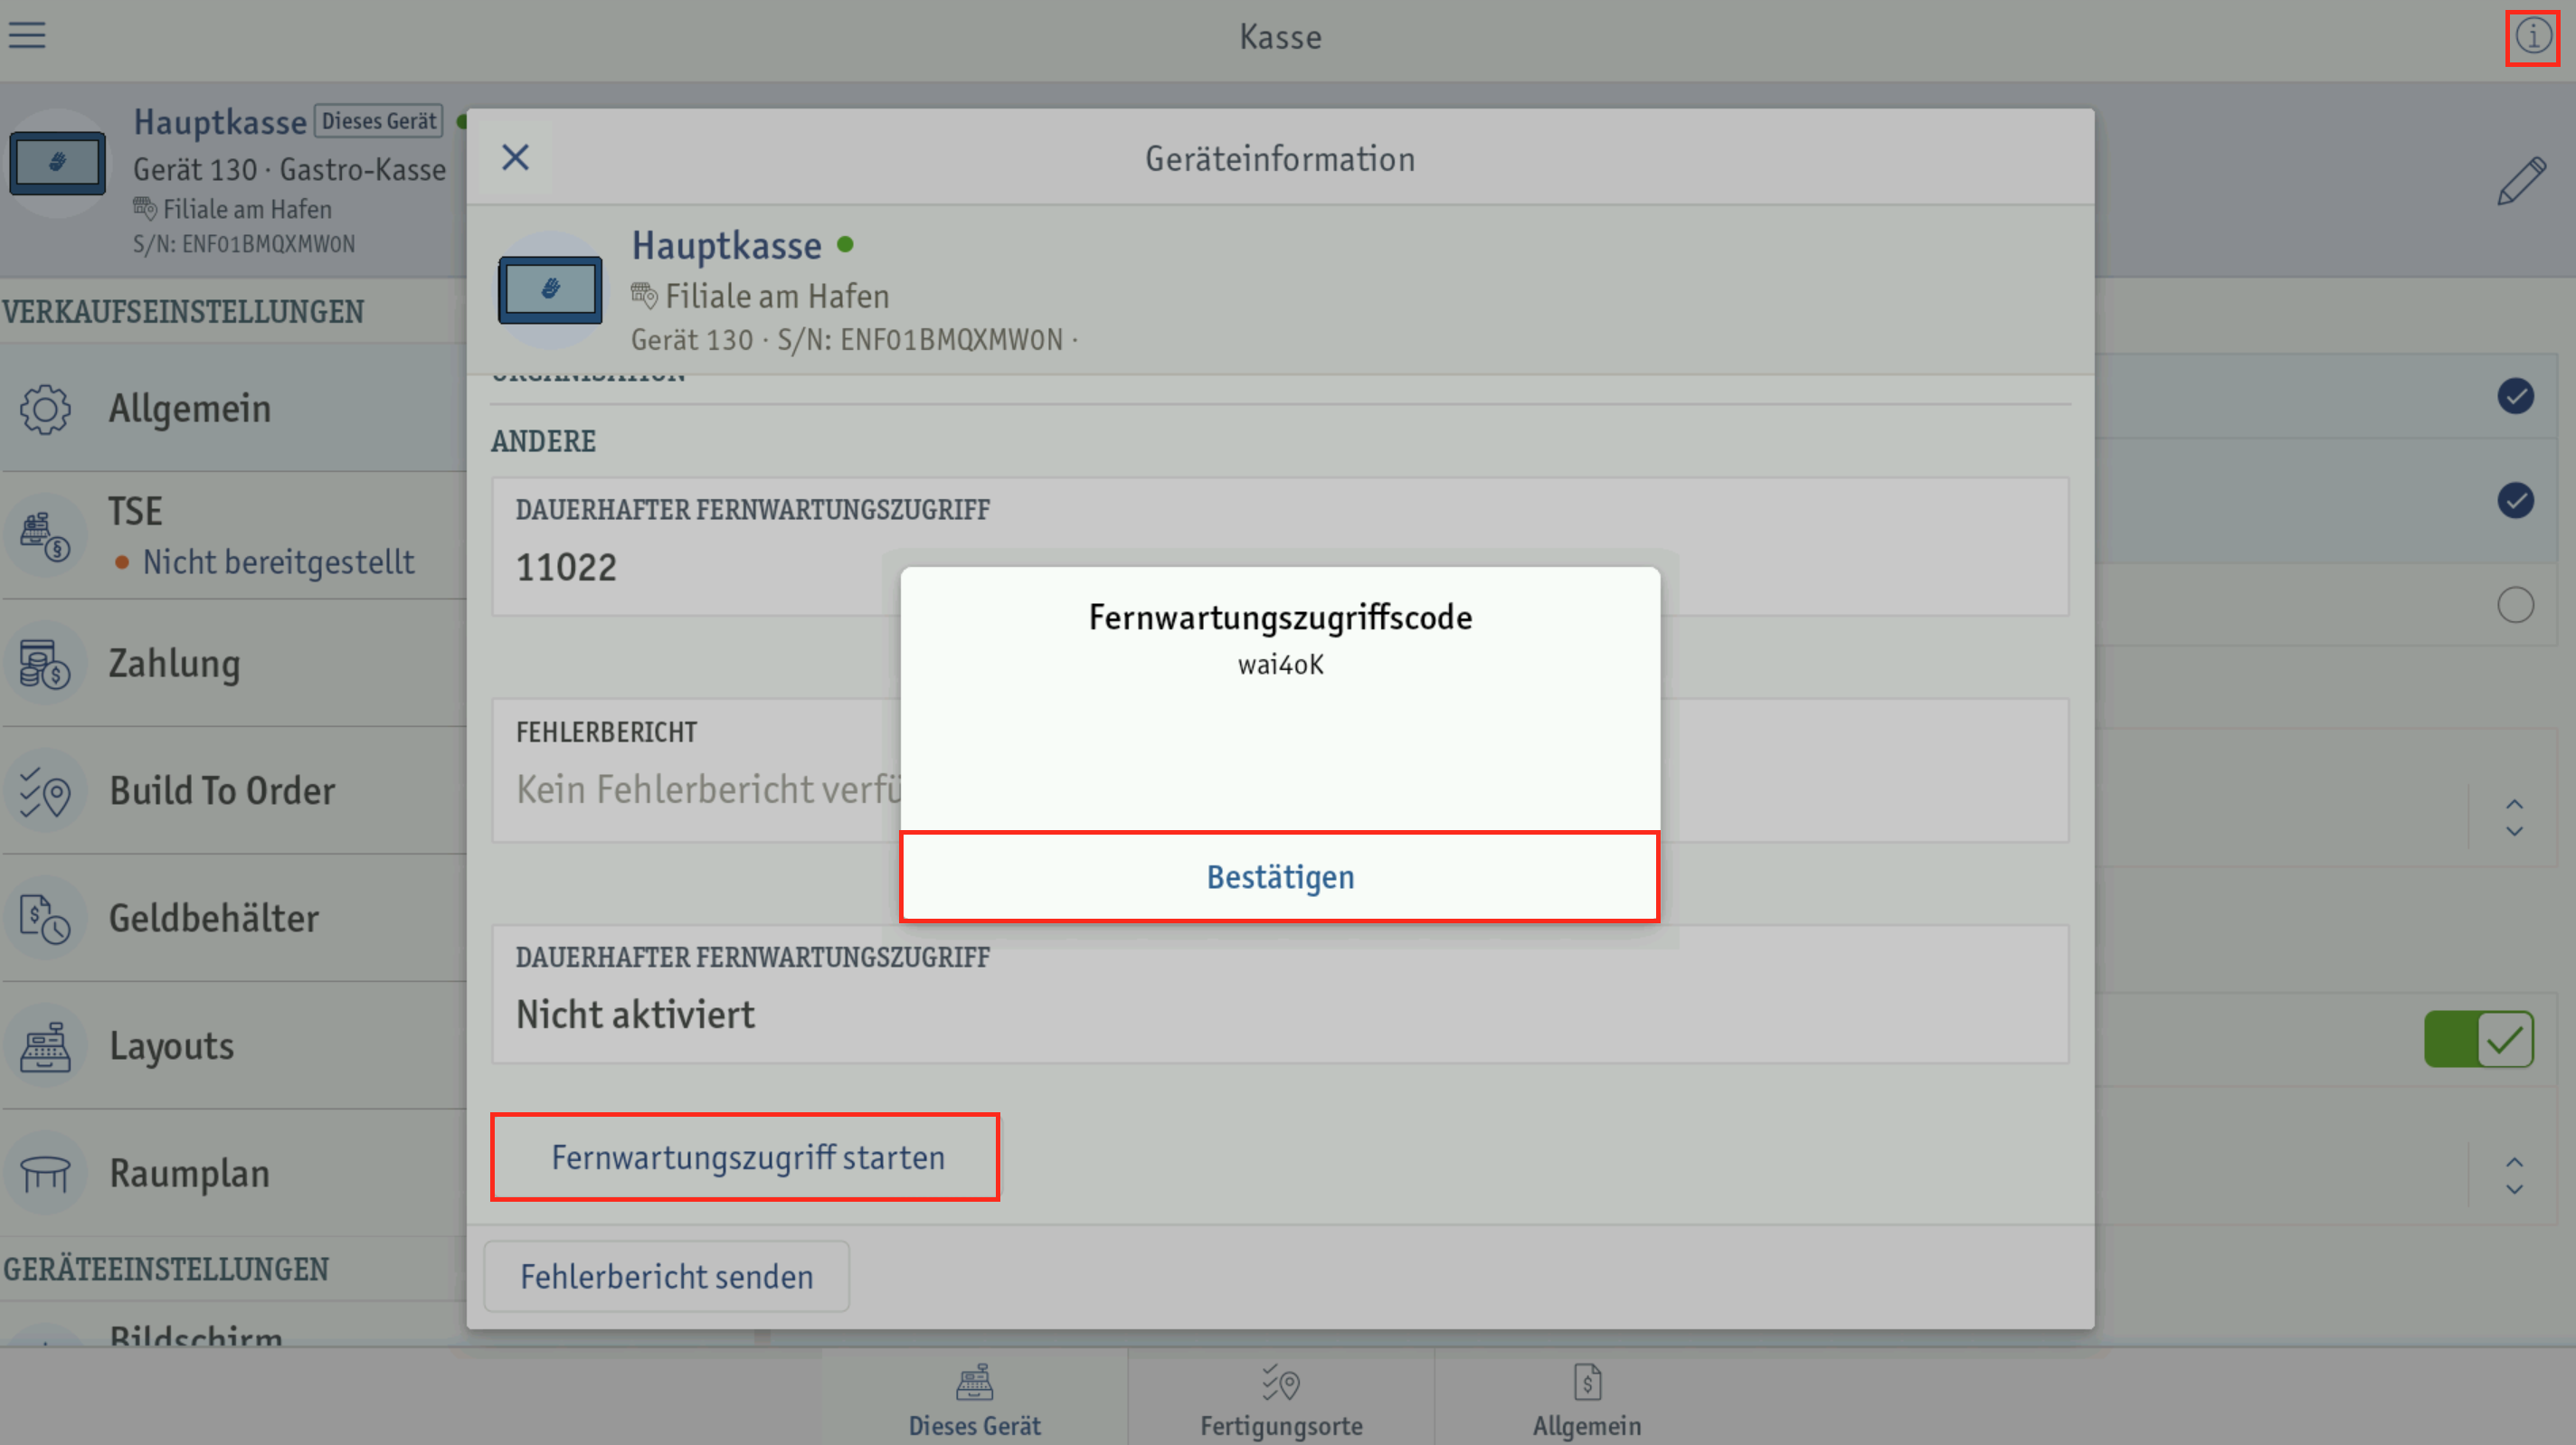
Task: Click the Raumplan table icon
Action: coord(45,1173)
